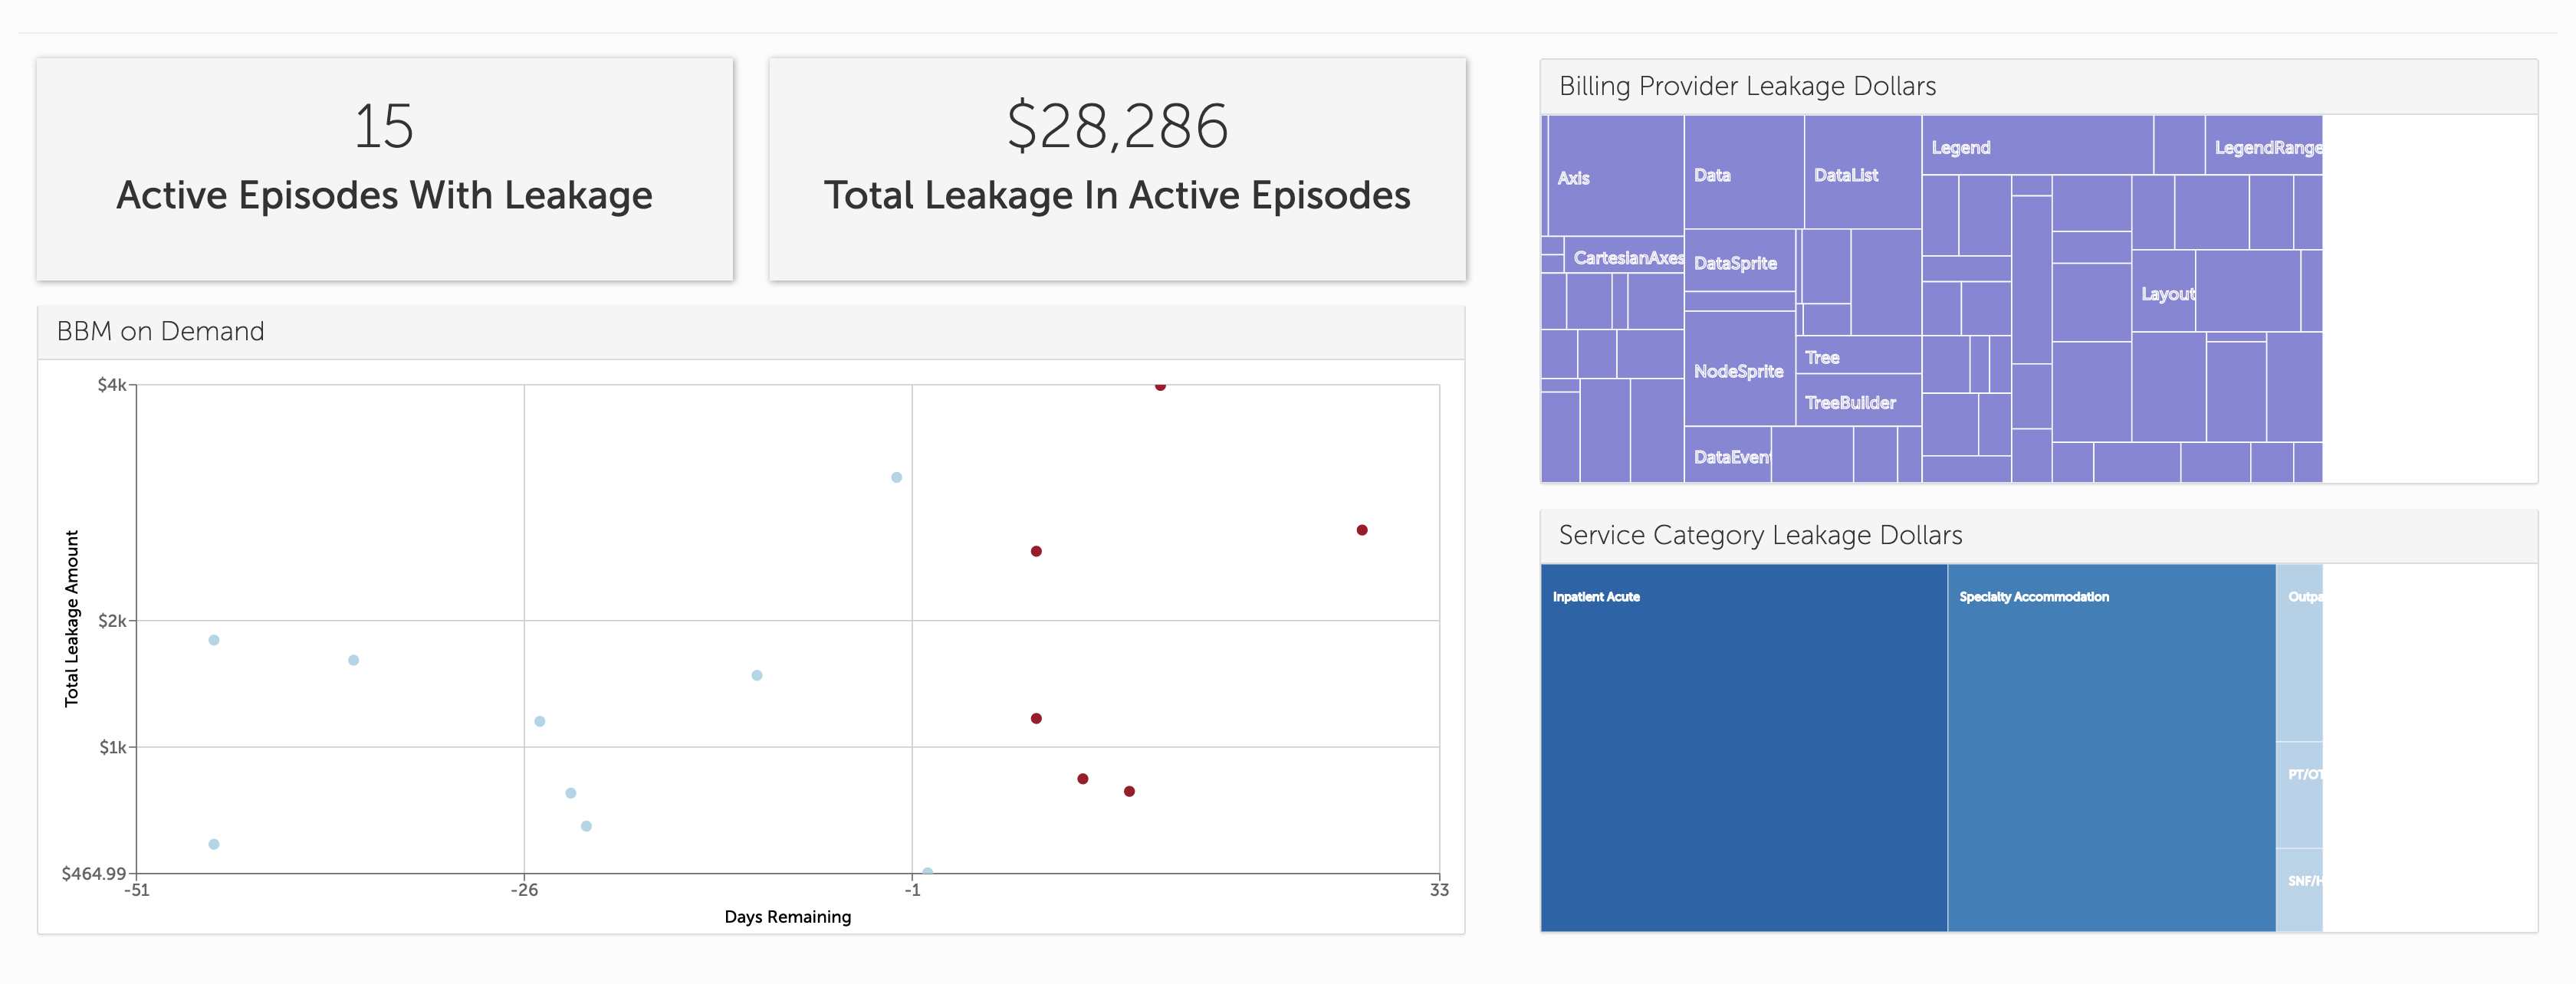Click the CartesianAxes treemap cell

pyautogui.click(x=1624, y=256)
